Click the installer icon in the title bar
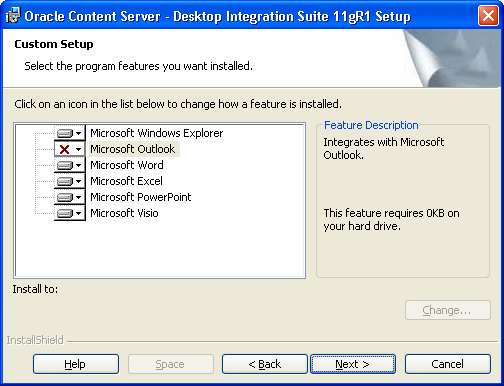 (x=13, y=16)
